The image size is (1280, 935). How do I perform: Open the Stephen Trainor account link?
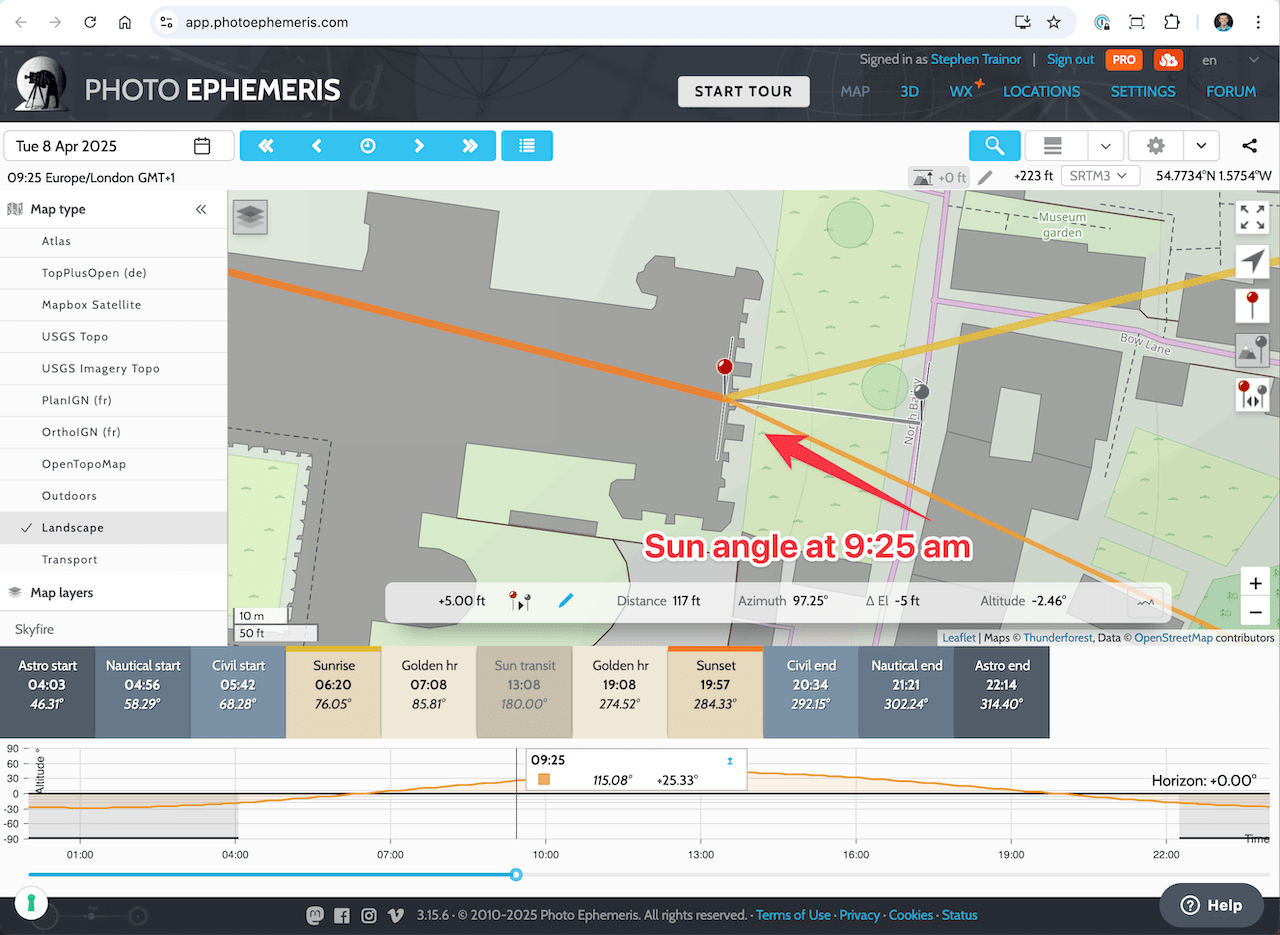976,60
